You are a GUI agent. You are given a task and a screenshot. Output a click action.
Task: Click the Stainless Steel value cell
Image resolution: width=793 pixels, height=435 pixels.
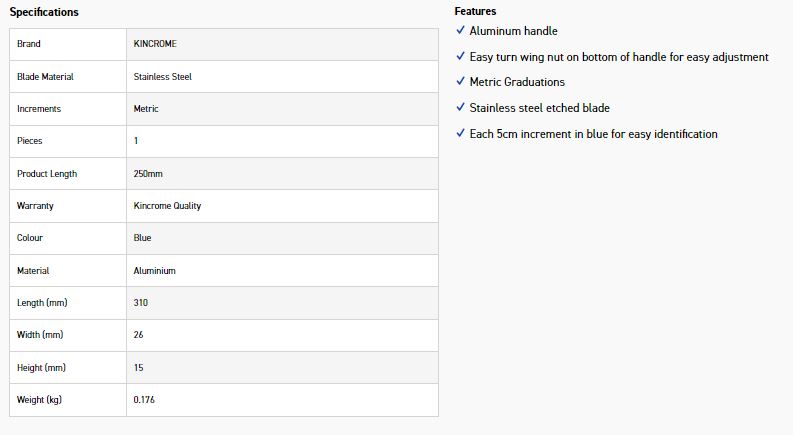pos(162,77)
